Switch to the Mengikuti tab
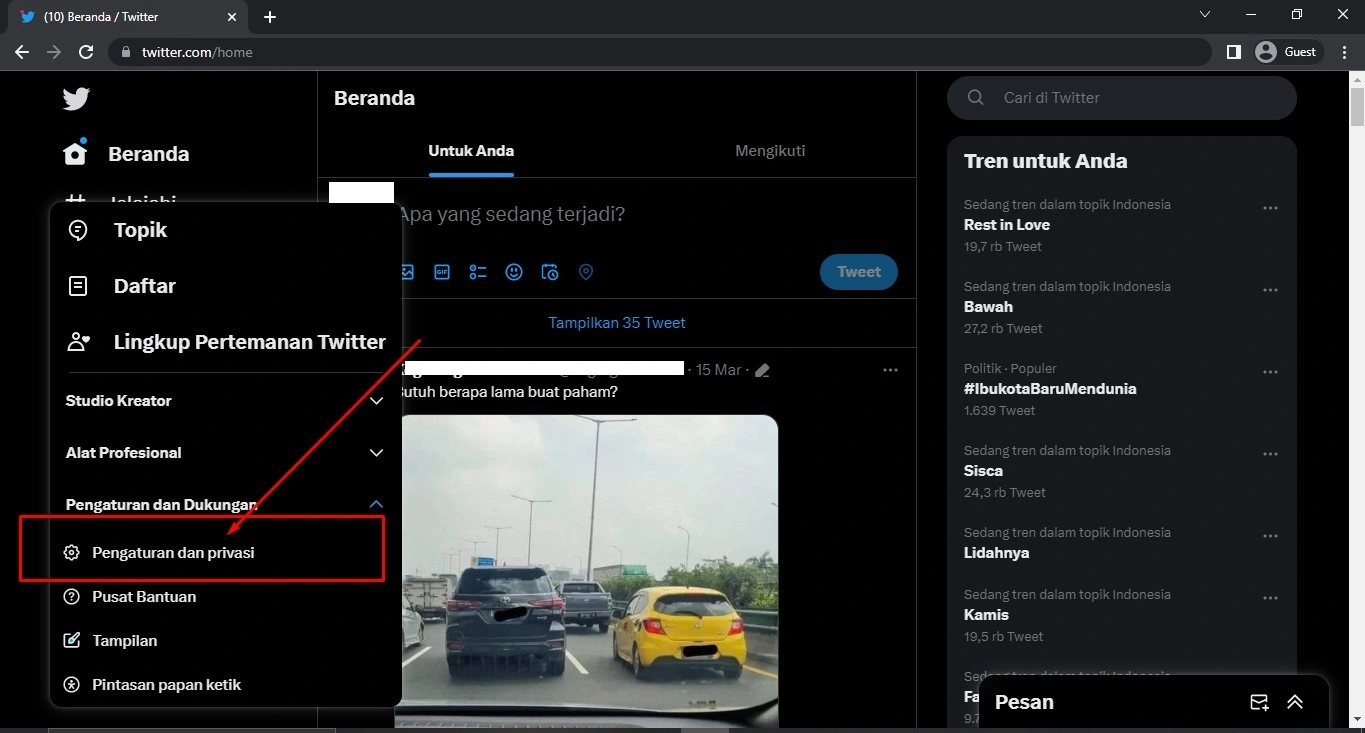 pyautogui.click(x=770, y=151)
